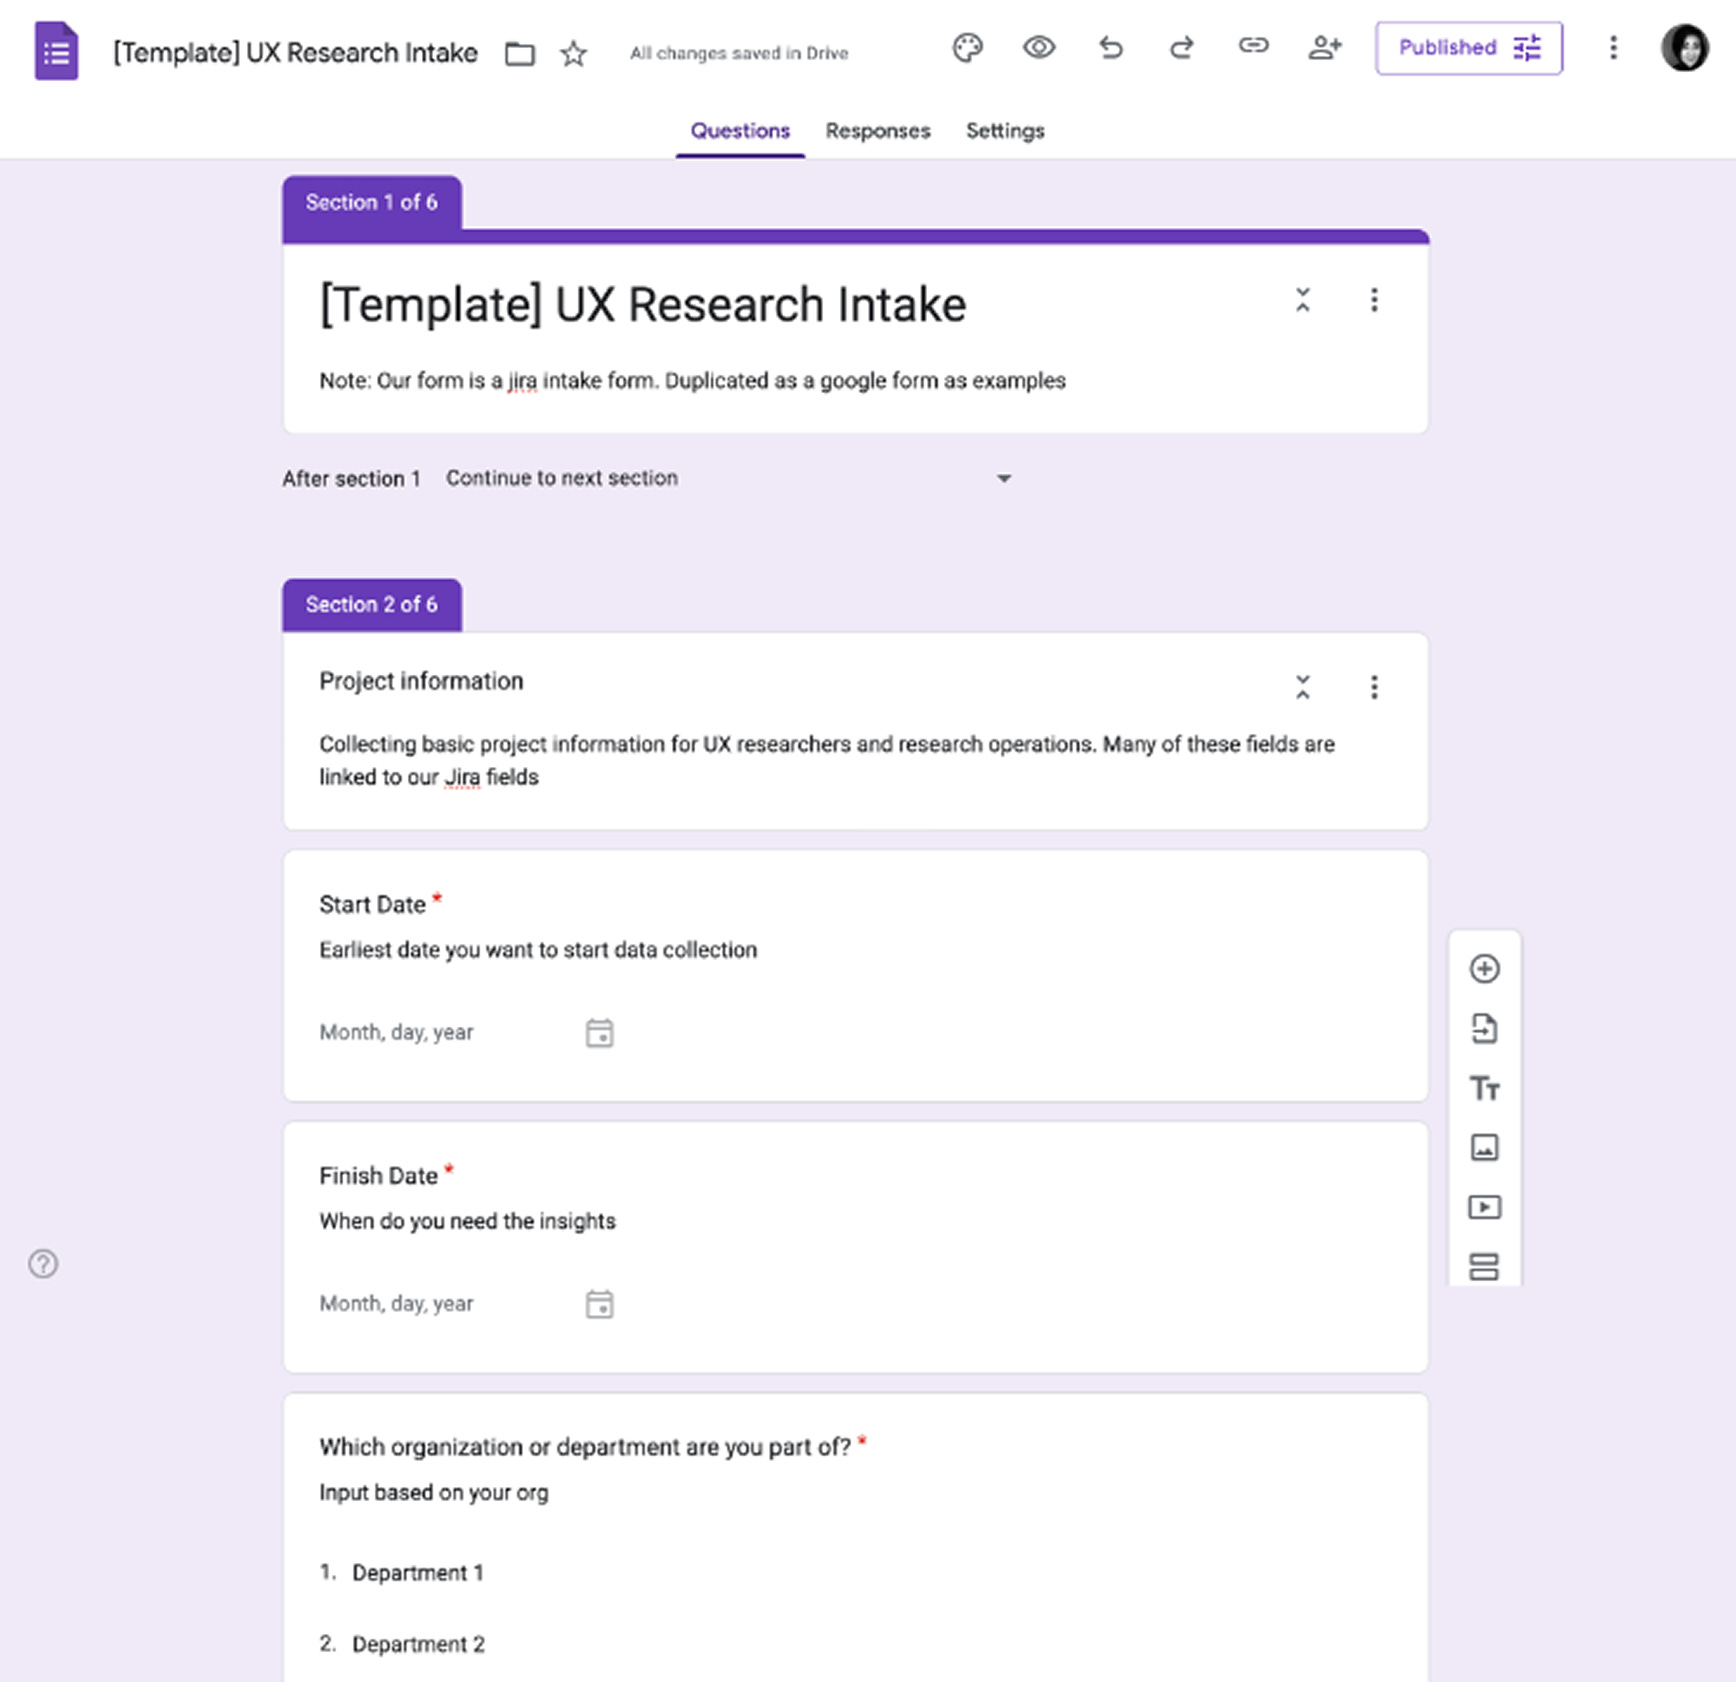Open the Settings tab
This screenshot has height=1682, width=1736.
click(x=1005, y=131)
